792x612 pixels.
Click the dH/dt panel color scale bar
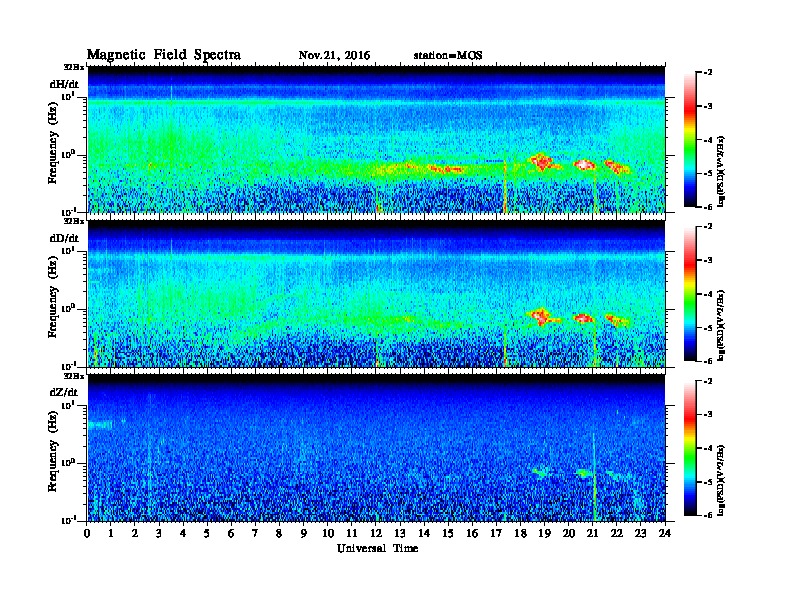point(690,139)
